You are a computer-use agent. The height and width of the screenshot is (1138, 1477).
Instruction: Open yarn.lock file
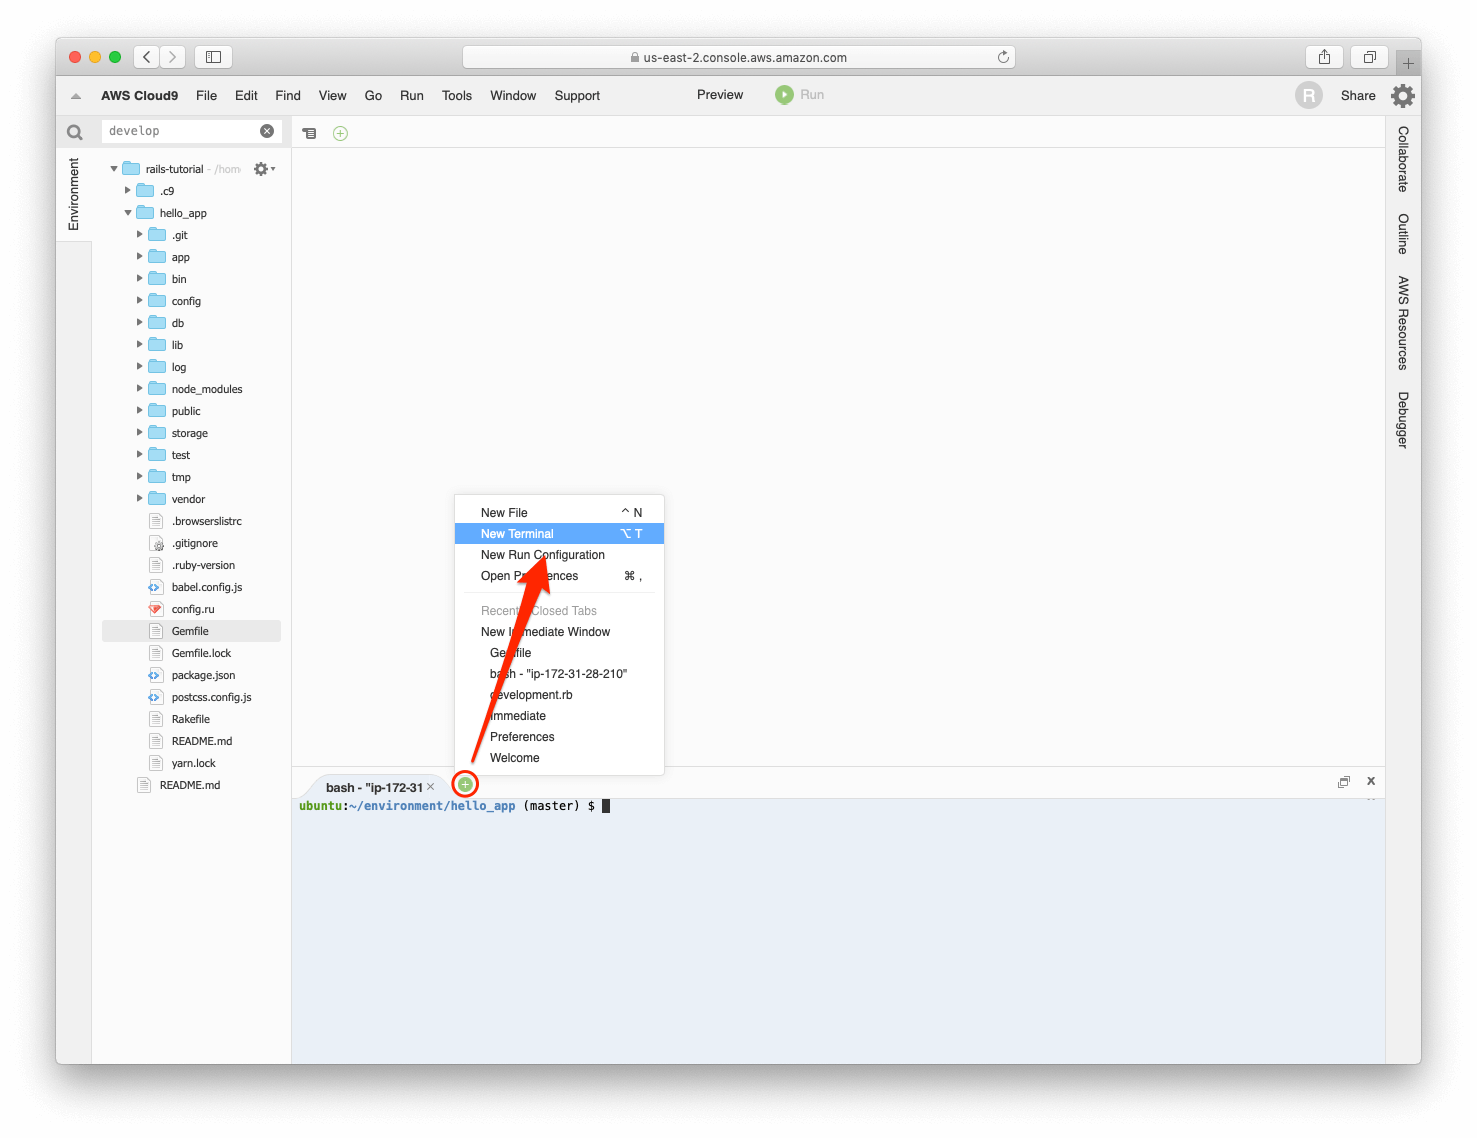click(193, 763)
